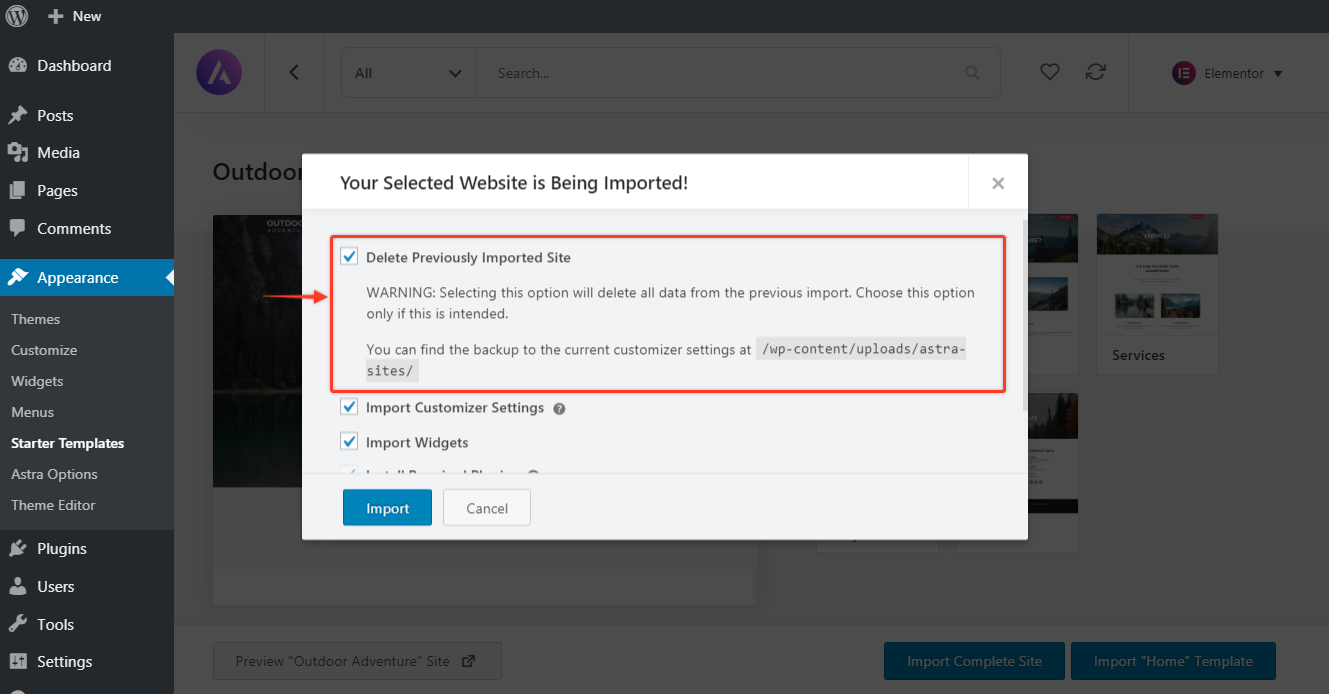Click the Services page thumbnail
The height and width of the screenshot is (694, 1329).
[x=1157, y=293]
